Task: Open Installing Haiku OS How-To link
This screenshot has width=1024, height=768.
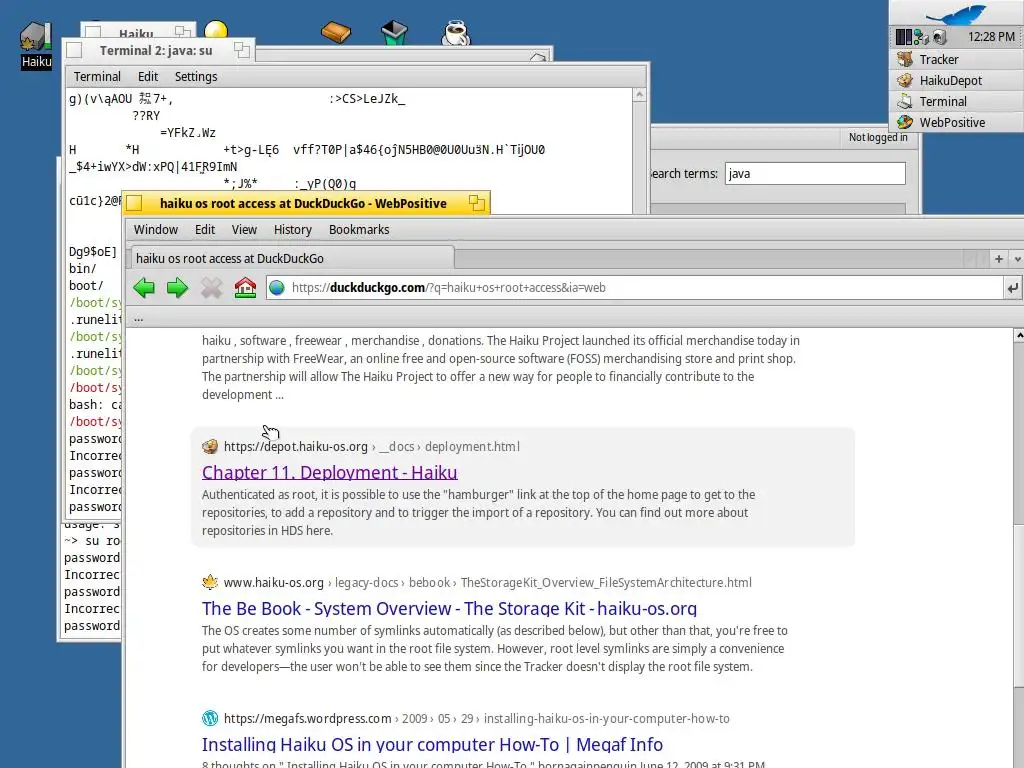Action: (432, 744)
